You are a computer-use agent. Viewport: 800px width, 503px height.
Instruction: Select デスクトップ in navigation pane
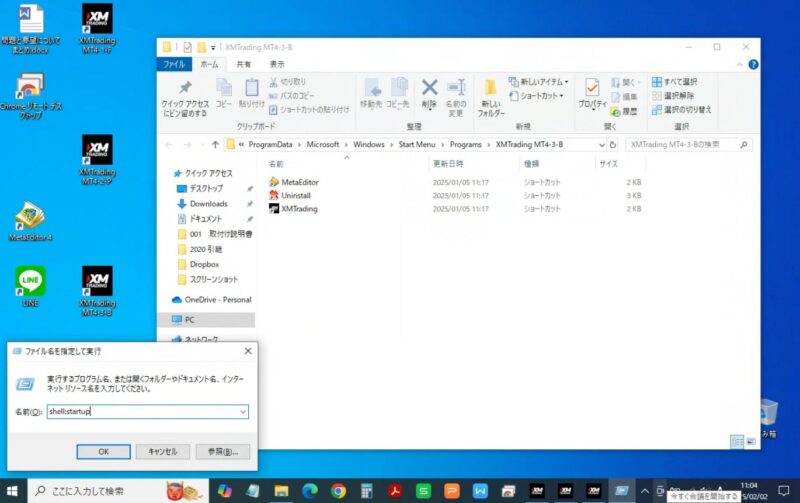point(207,188)
